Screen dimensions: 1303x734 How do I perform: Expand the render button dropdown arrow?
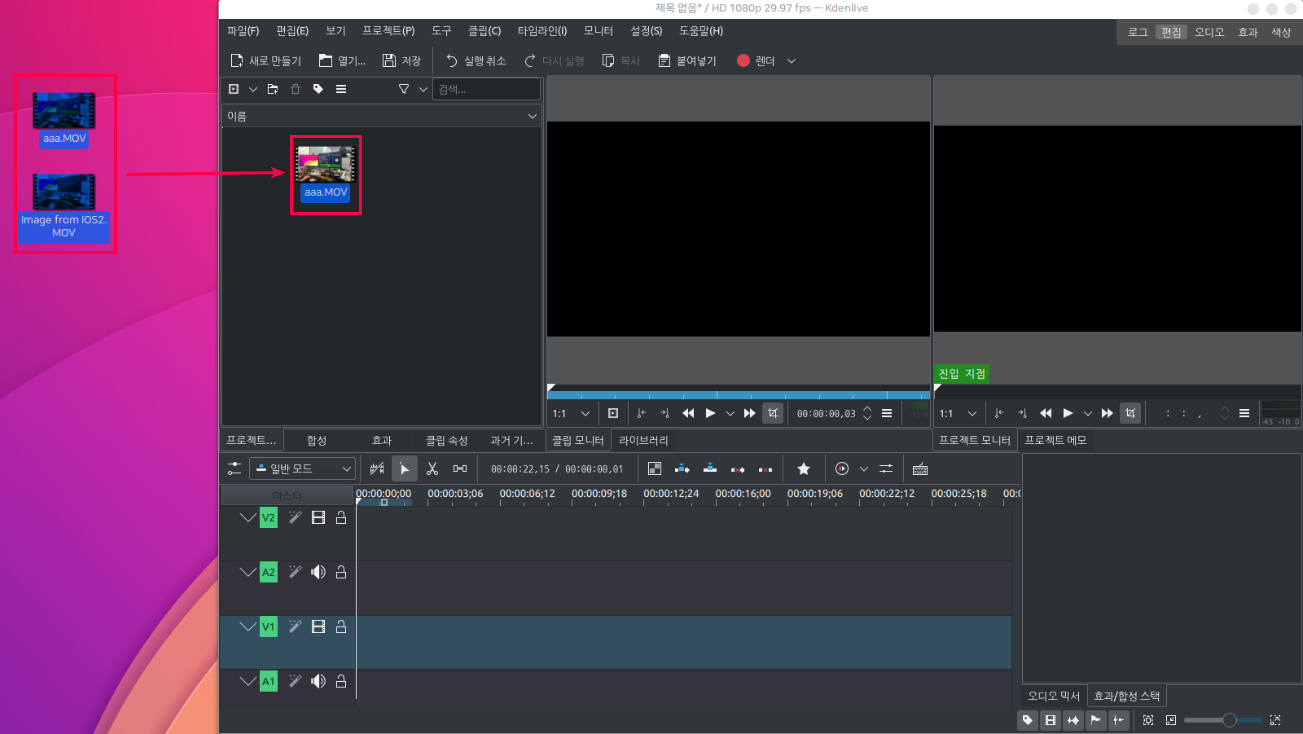coord(792,61)
